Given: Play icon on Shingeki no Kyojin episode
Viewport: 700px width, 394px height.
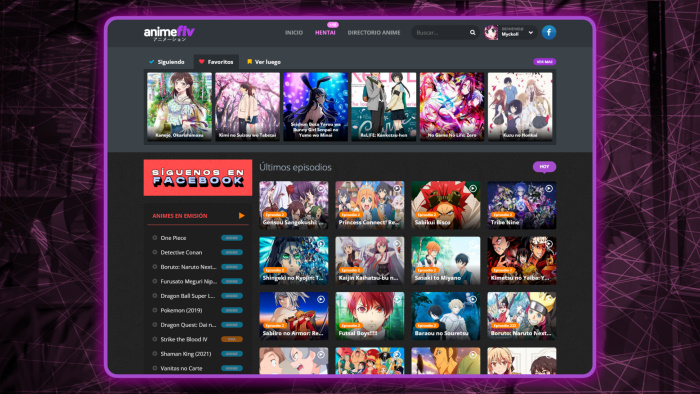Looking at the screenshot, I should tap(321, 244).
